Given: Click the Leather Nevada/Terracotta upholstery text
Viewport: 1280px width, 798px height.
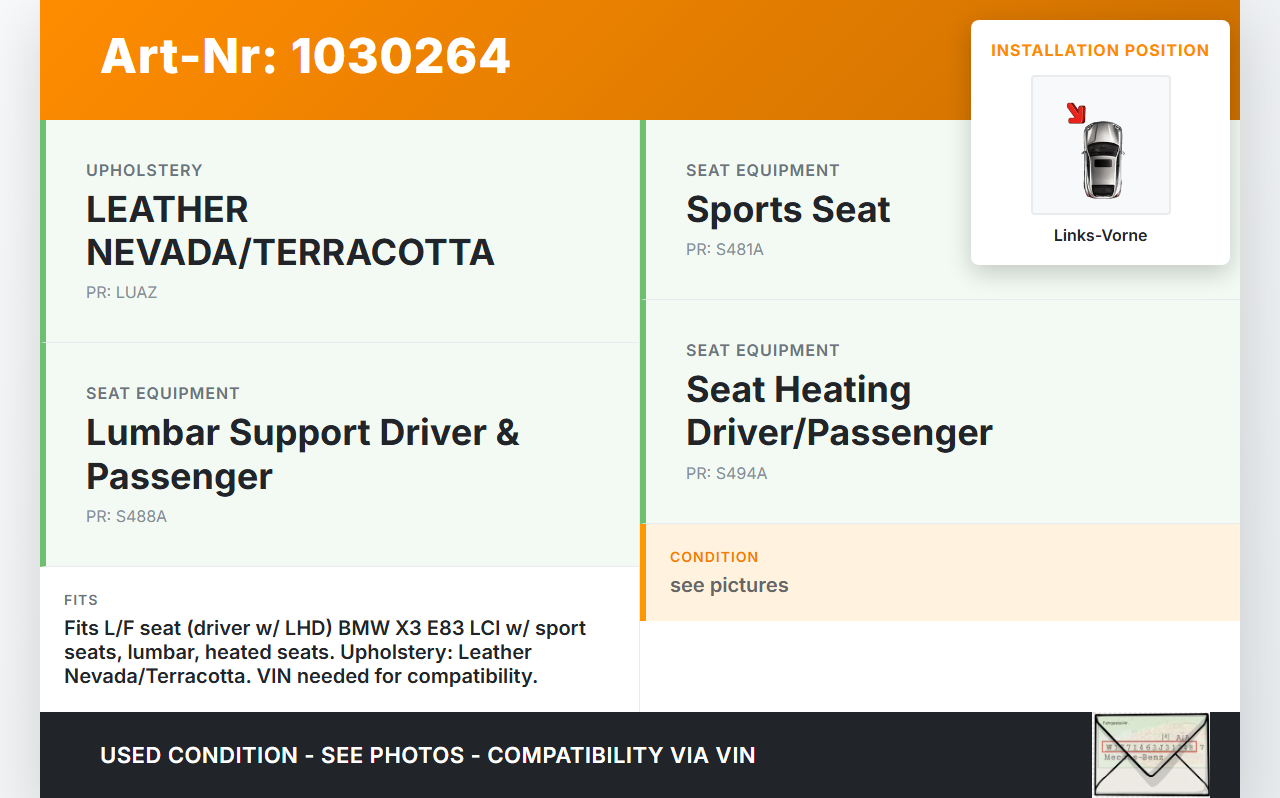Looking at the screenshot, I should 290,231.
